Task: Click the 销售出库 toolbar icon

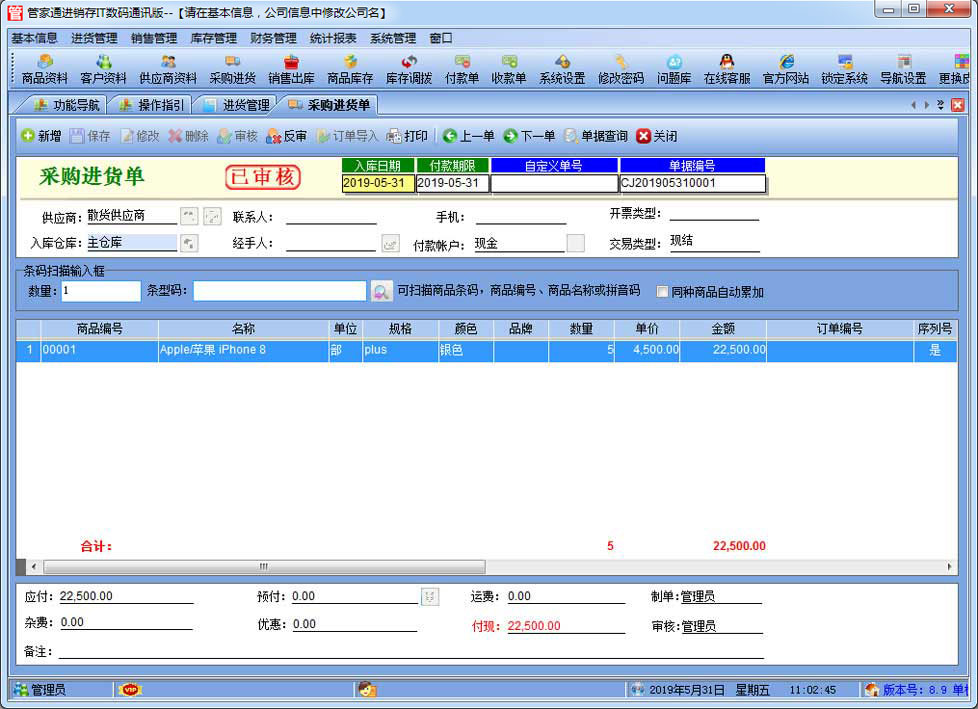Action: pyautogui.click(x=291, y=69)
